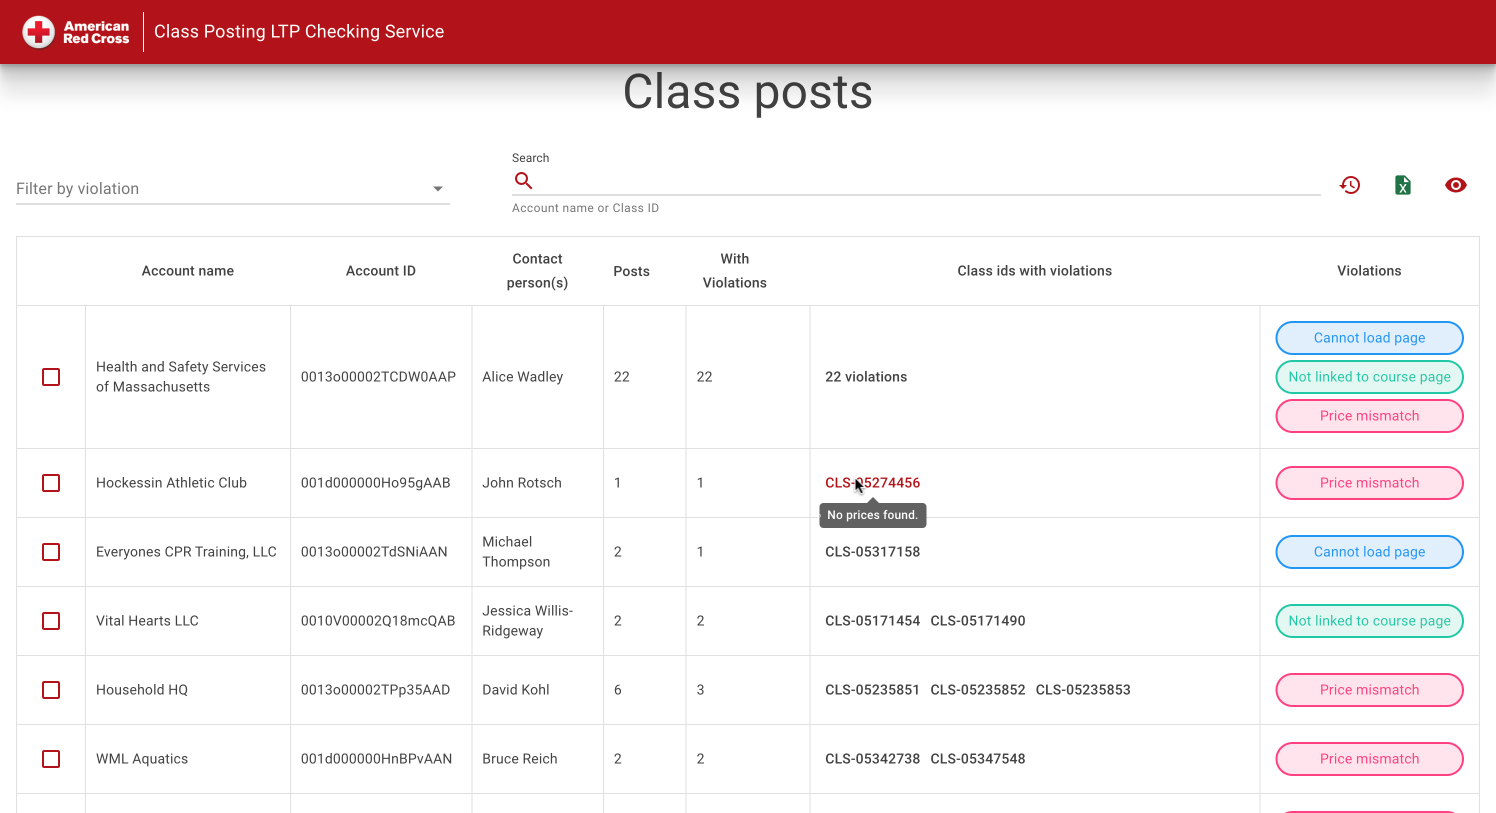Tick the Vital Hearts LLC checkbox
Viewport: 1496px width, 813px height.
point(51,621)
